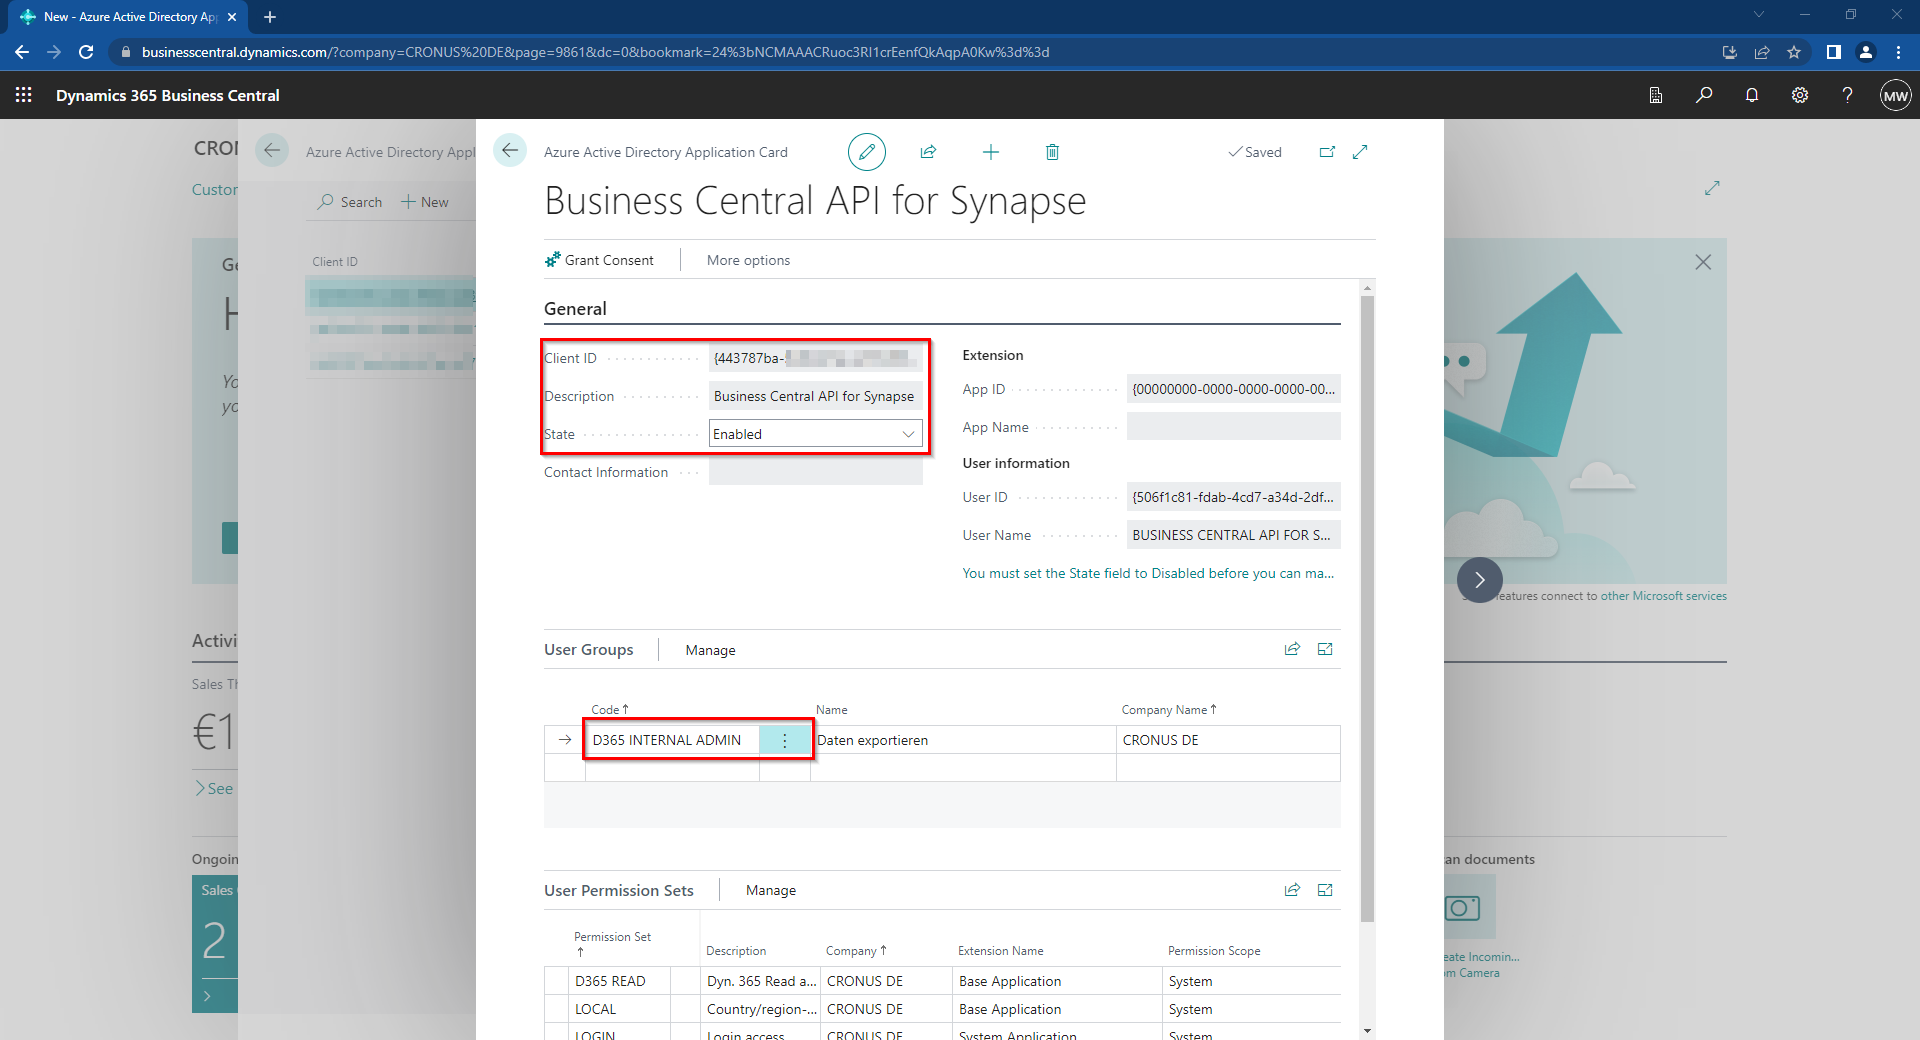Select the D365 INTERNAL ADMIN code cell
1920x1040 pixels.
point(672,740)
